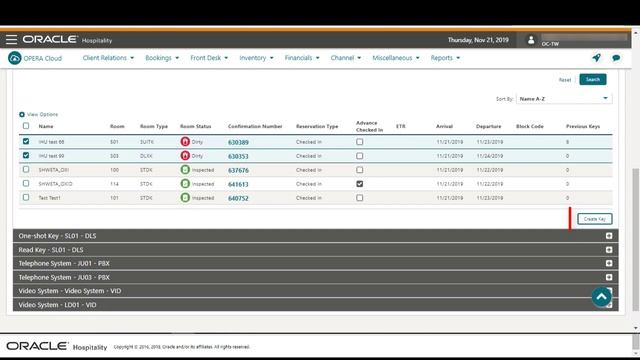Toggle Advance Checked In for confirmation 640752
640x360 pixels.
point(360,198)
